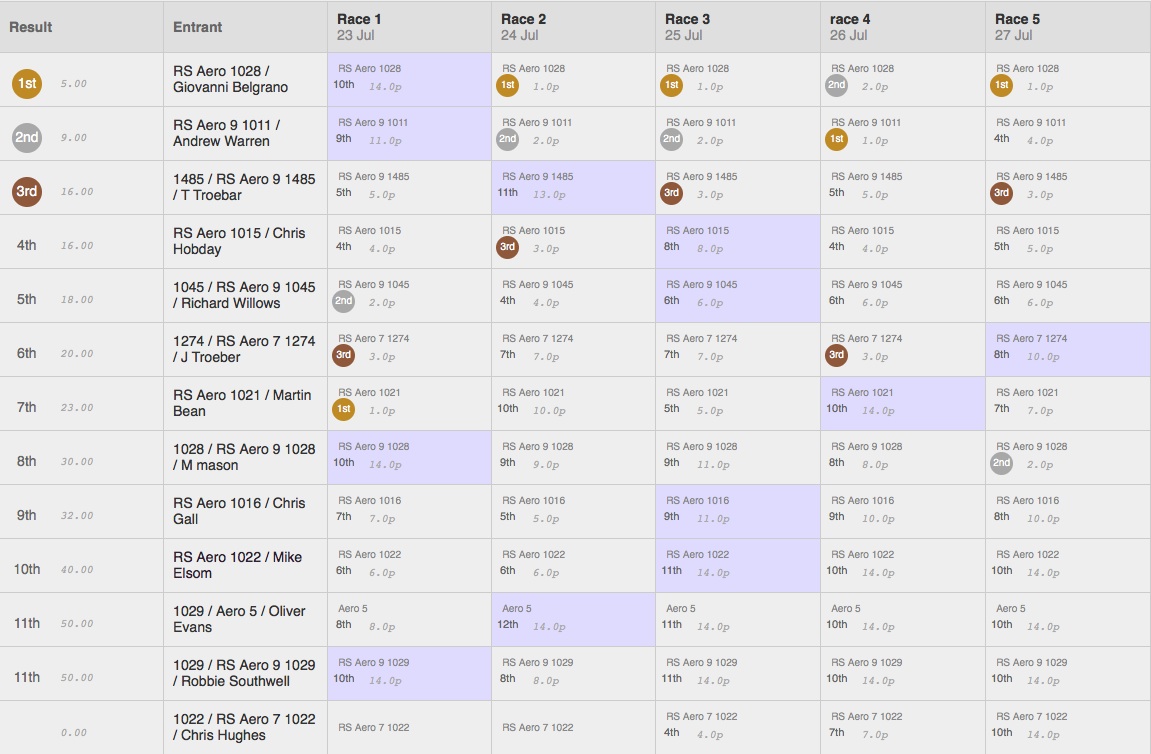The image size is (1151, 754).
Task: Click Richard Willows' Race 1 2nd place badge
Action: pyautogui.click(x=344, y=301)
